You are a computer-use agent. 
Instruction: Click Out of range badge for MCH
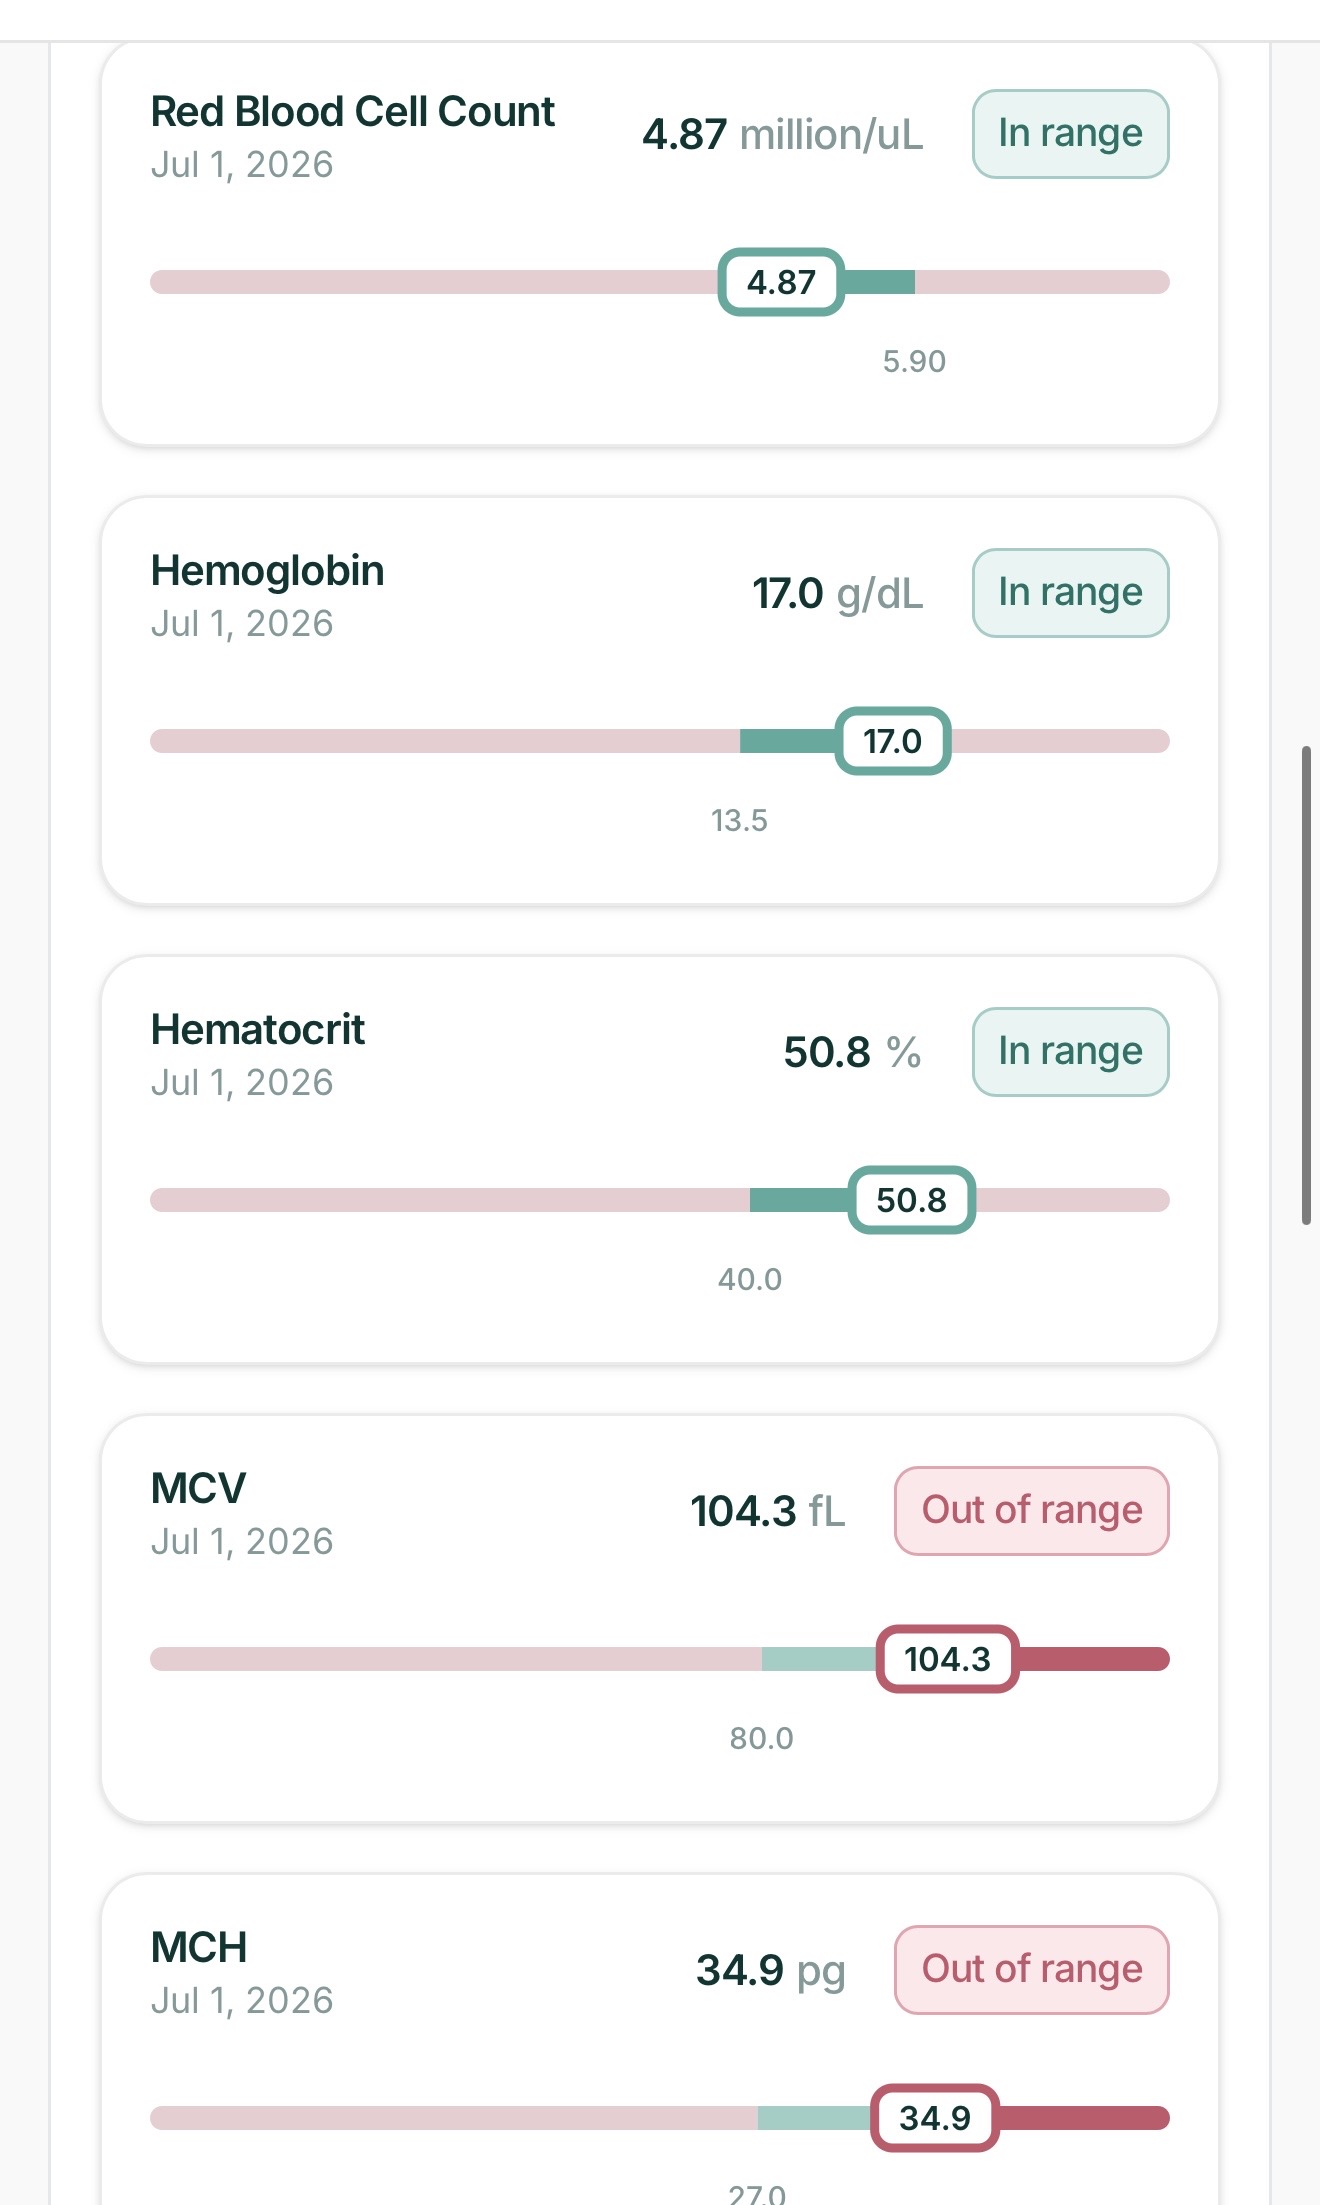[1031, 1970]
